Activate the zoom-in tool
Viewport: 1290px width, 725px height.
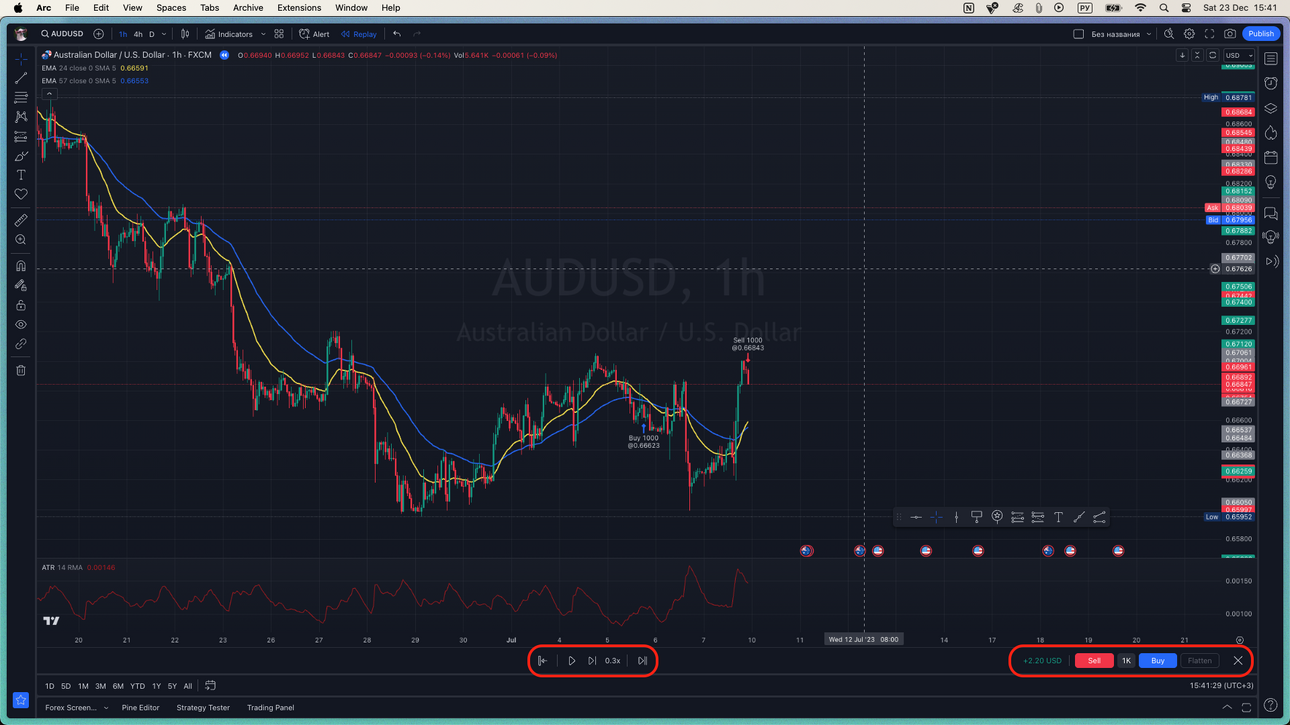click(21, 240)
